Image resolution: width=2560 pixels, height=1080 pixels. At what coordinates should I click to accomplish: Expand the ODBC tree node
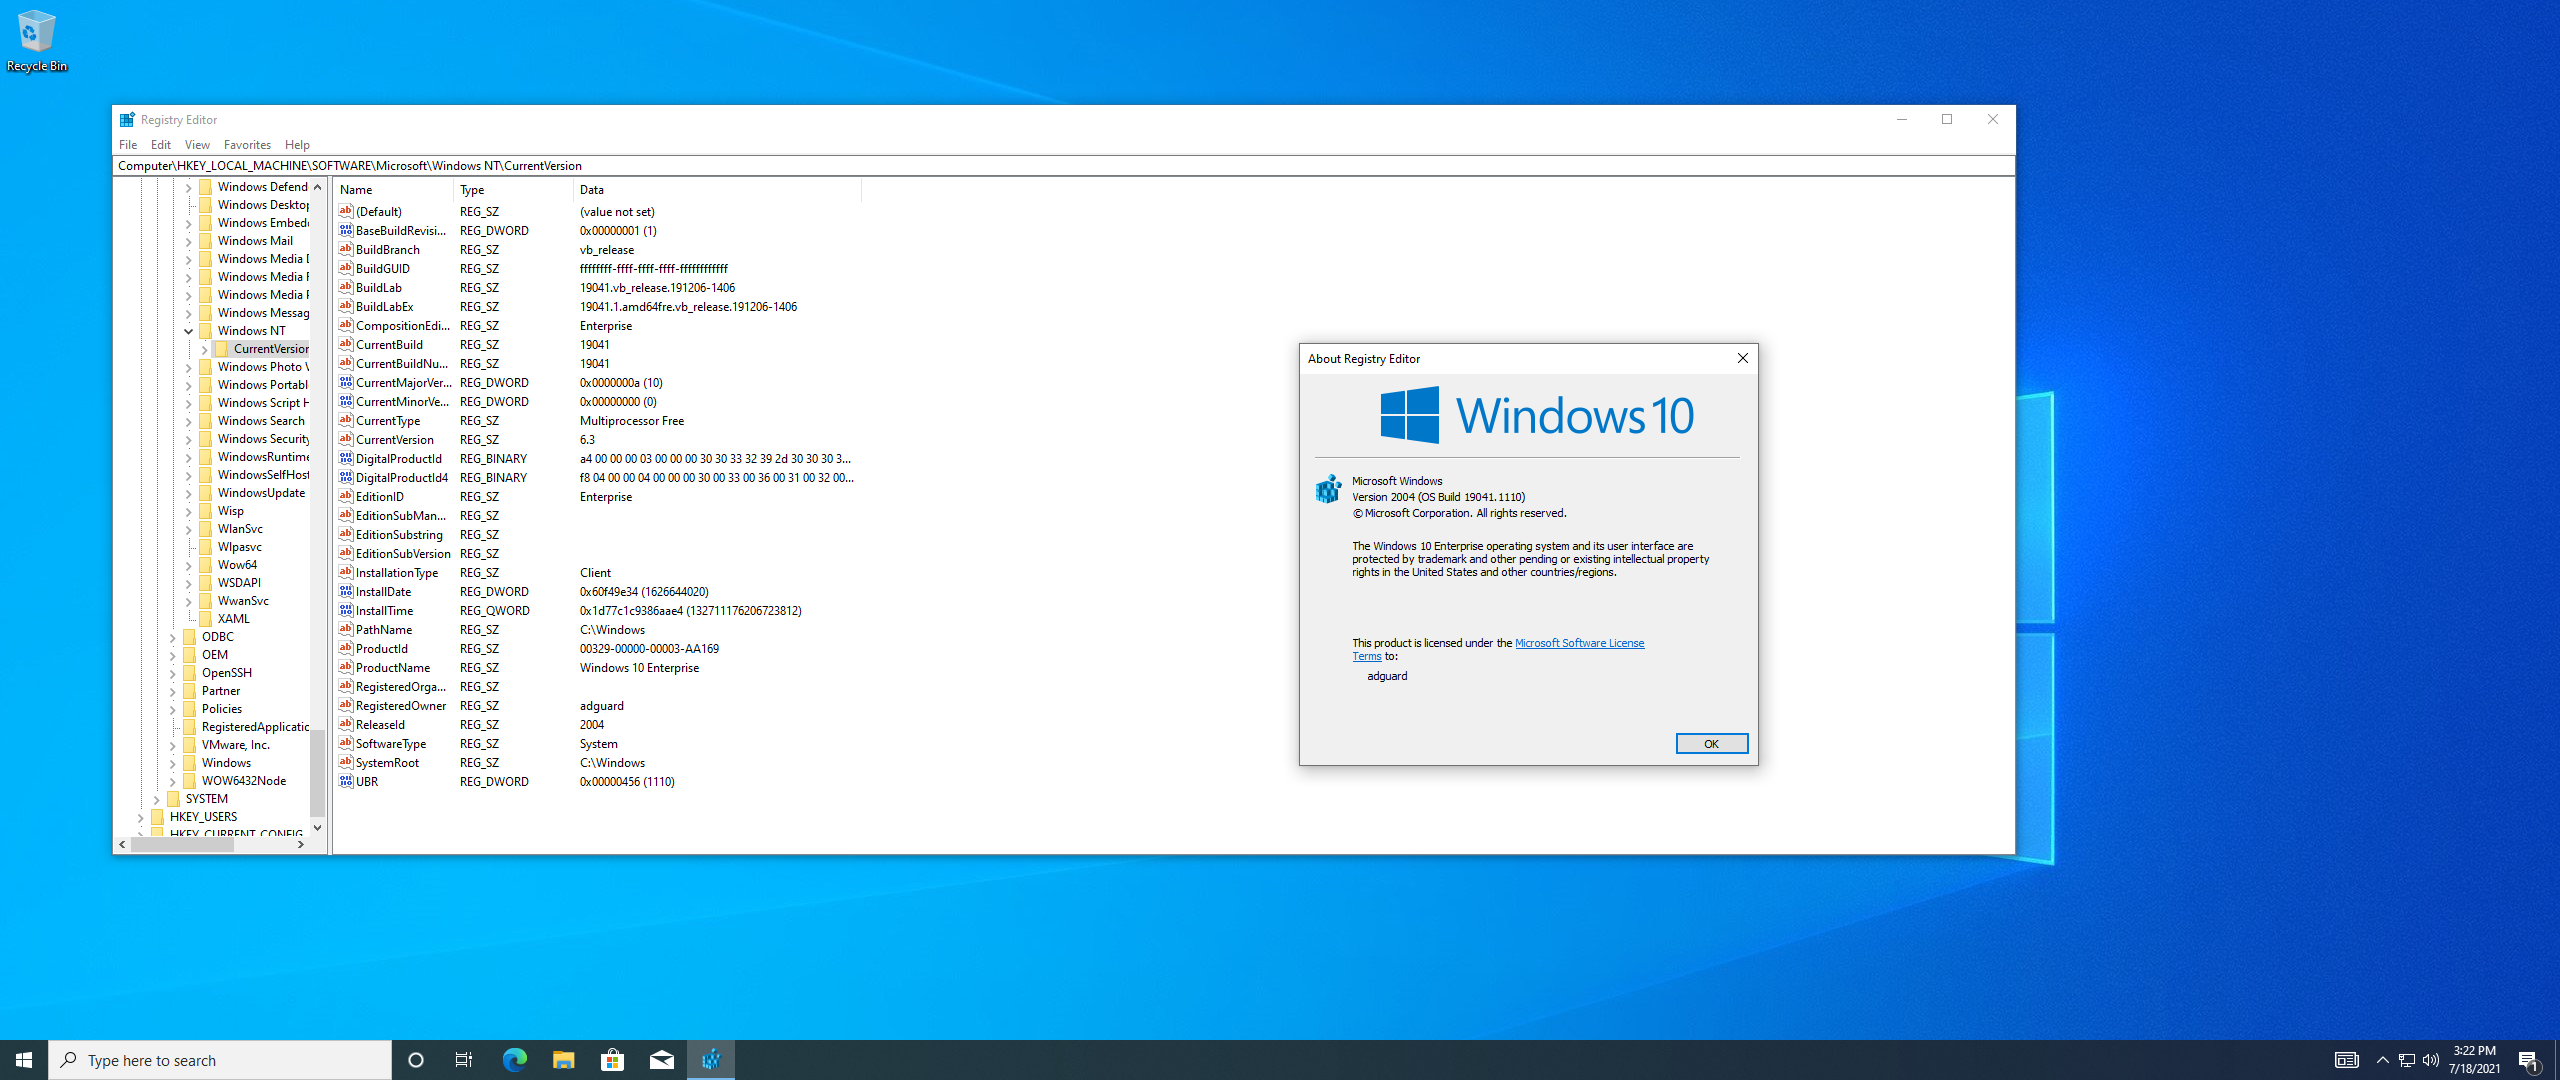[x=172, y=637]
